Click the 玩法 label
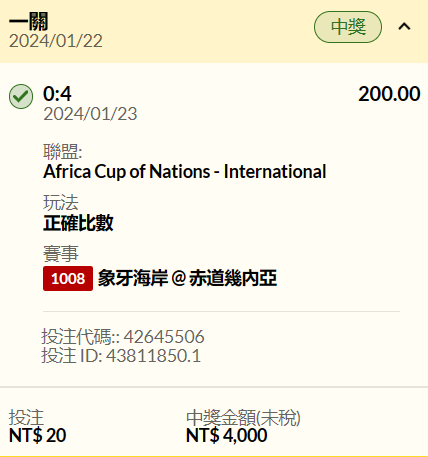 click(x=61, y=203)
